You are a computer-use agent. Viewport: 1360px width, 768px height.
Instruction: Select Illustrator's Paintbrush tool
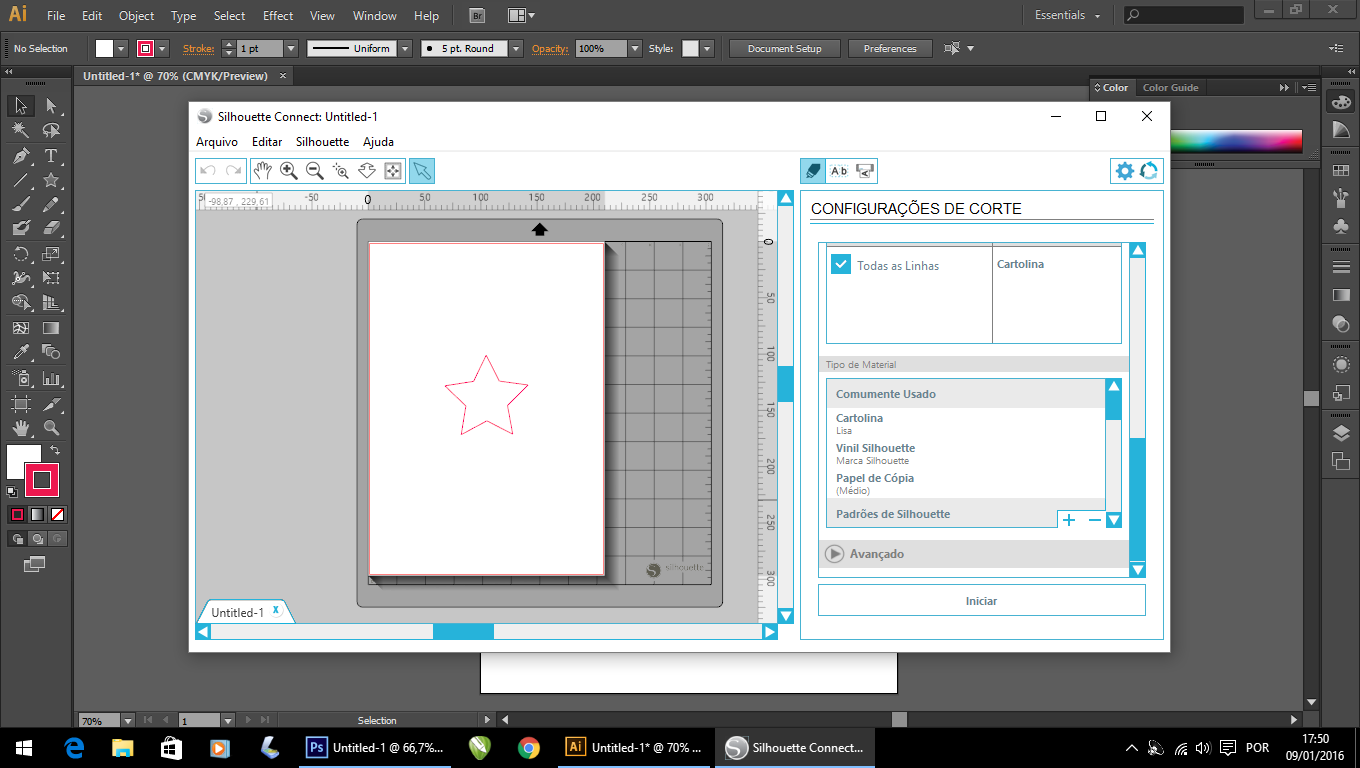pyautogui.click(x=20, y=204)
